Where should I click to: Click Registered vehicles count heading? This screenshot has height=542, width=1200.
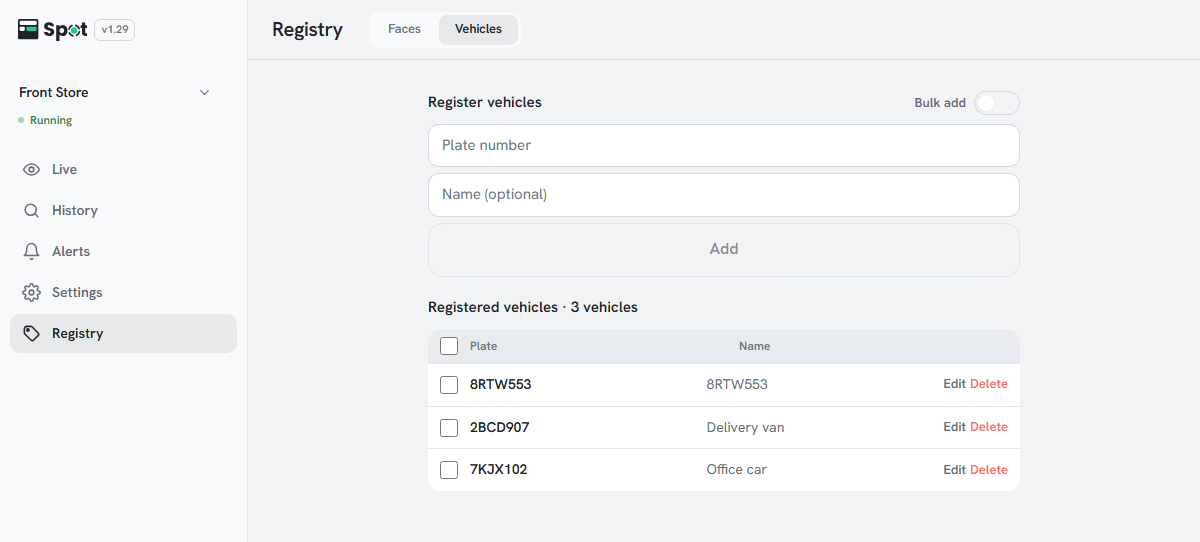pyautogui.click(x=533, y=308)
